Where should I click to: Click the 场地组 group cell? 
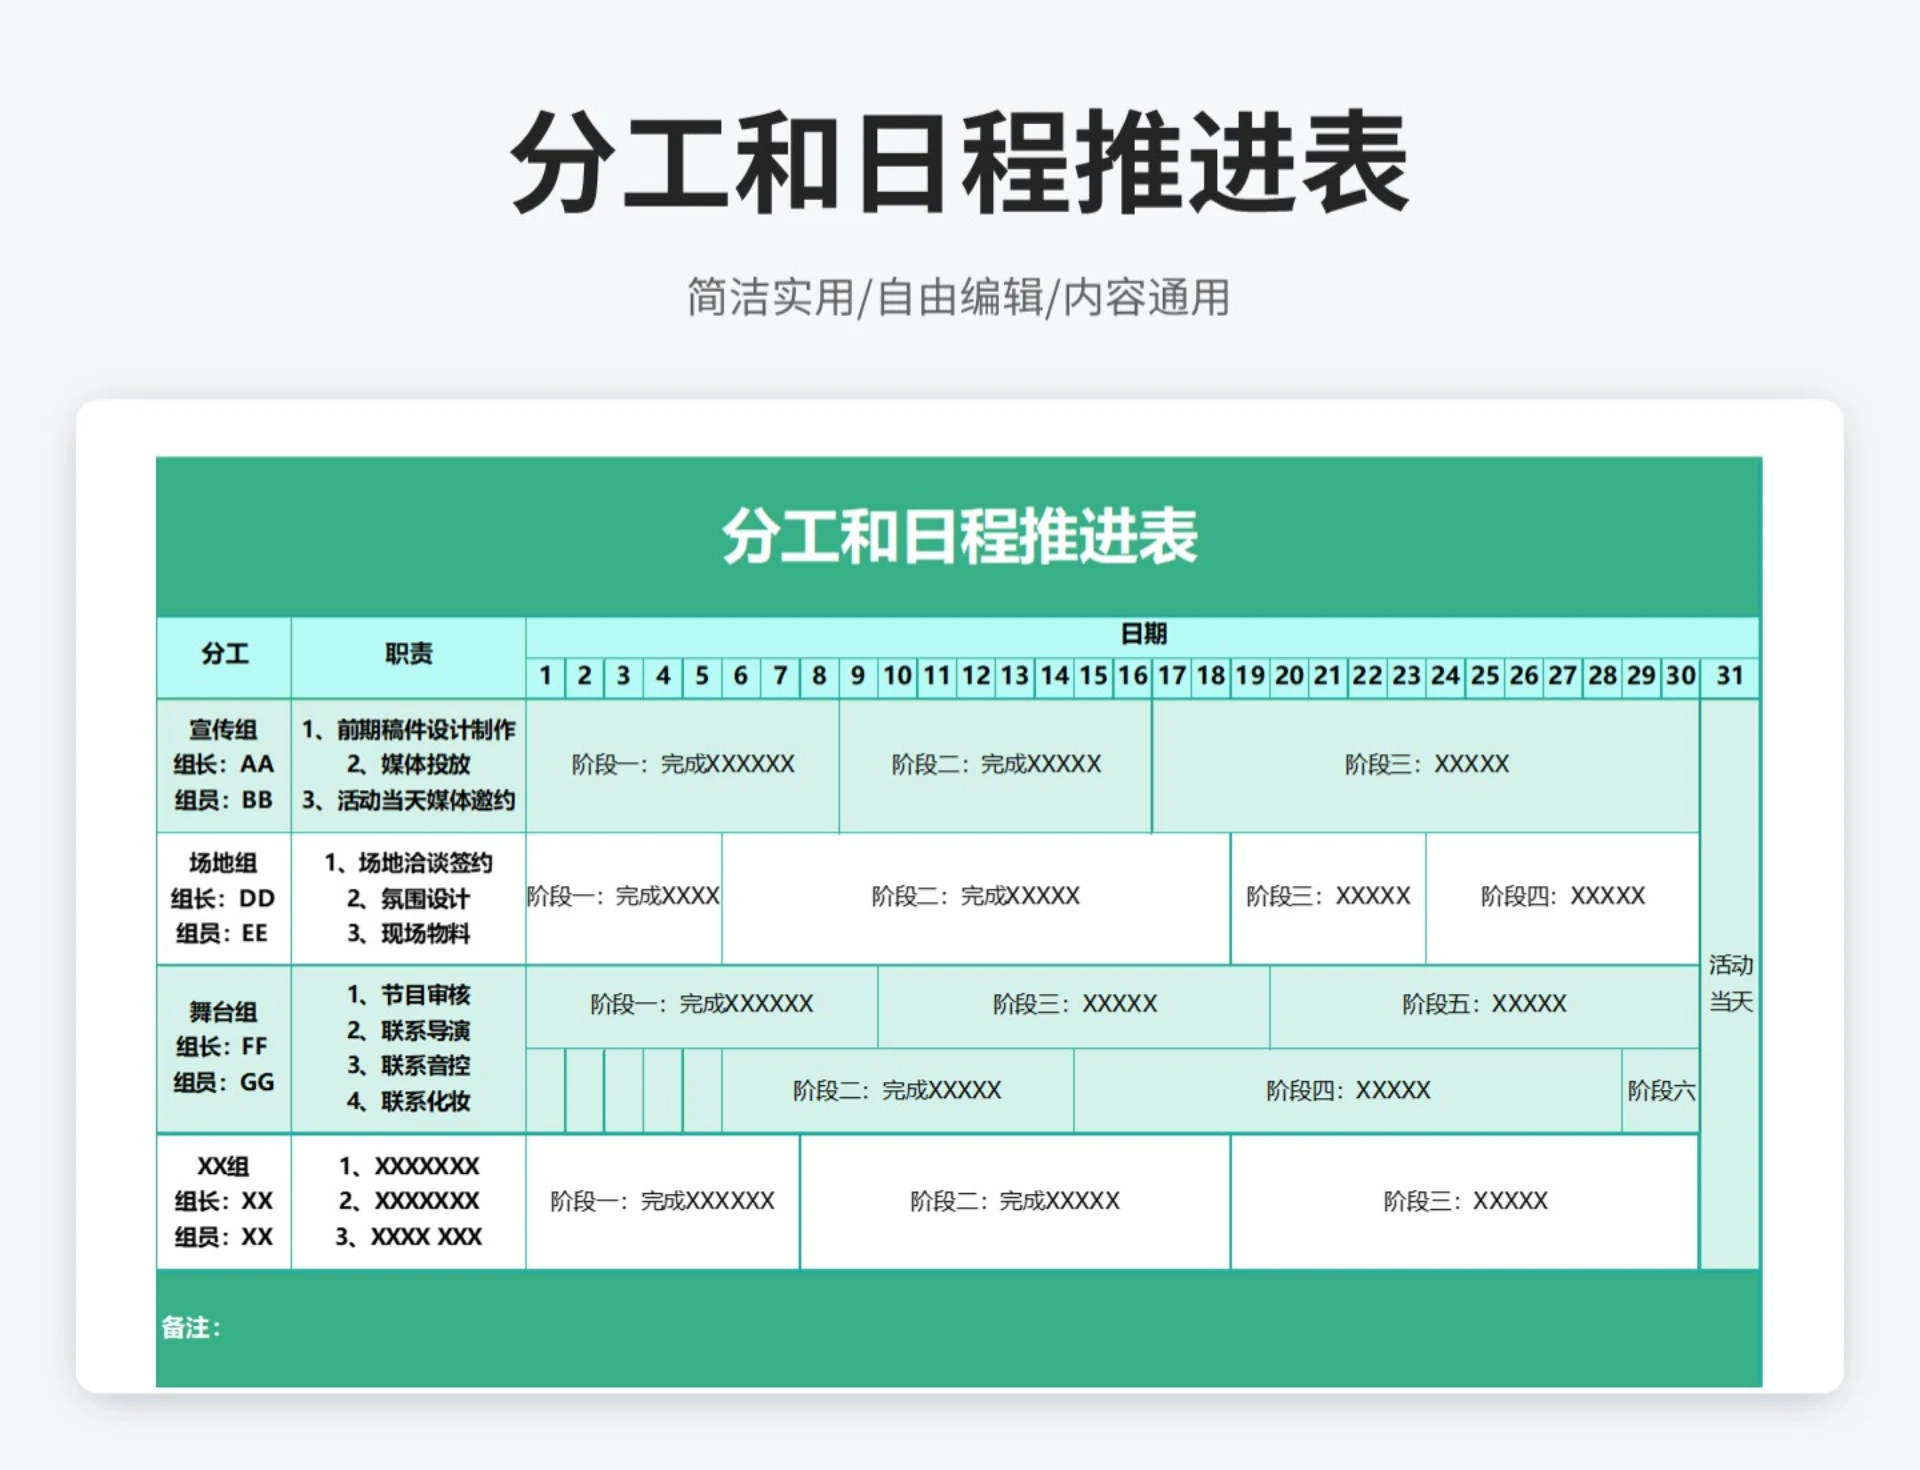tap(222, 897)
